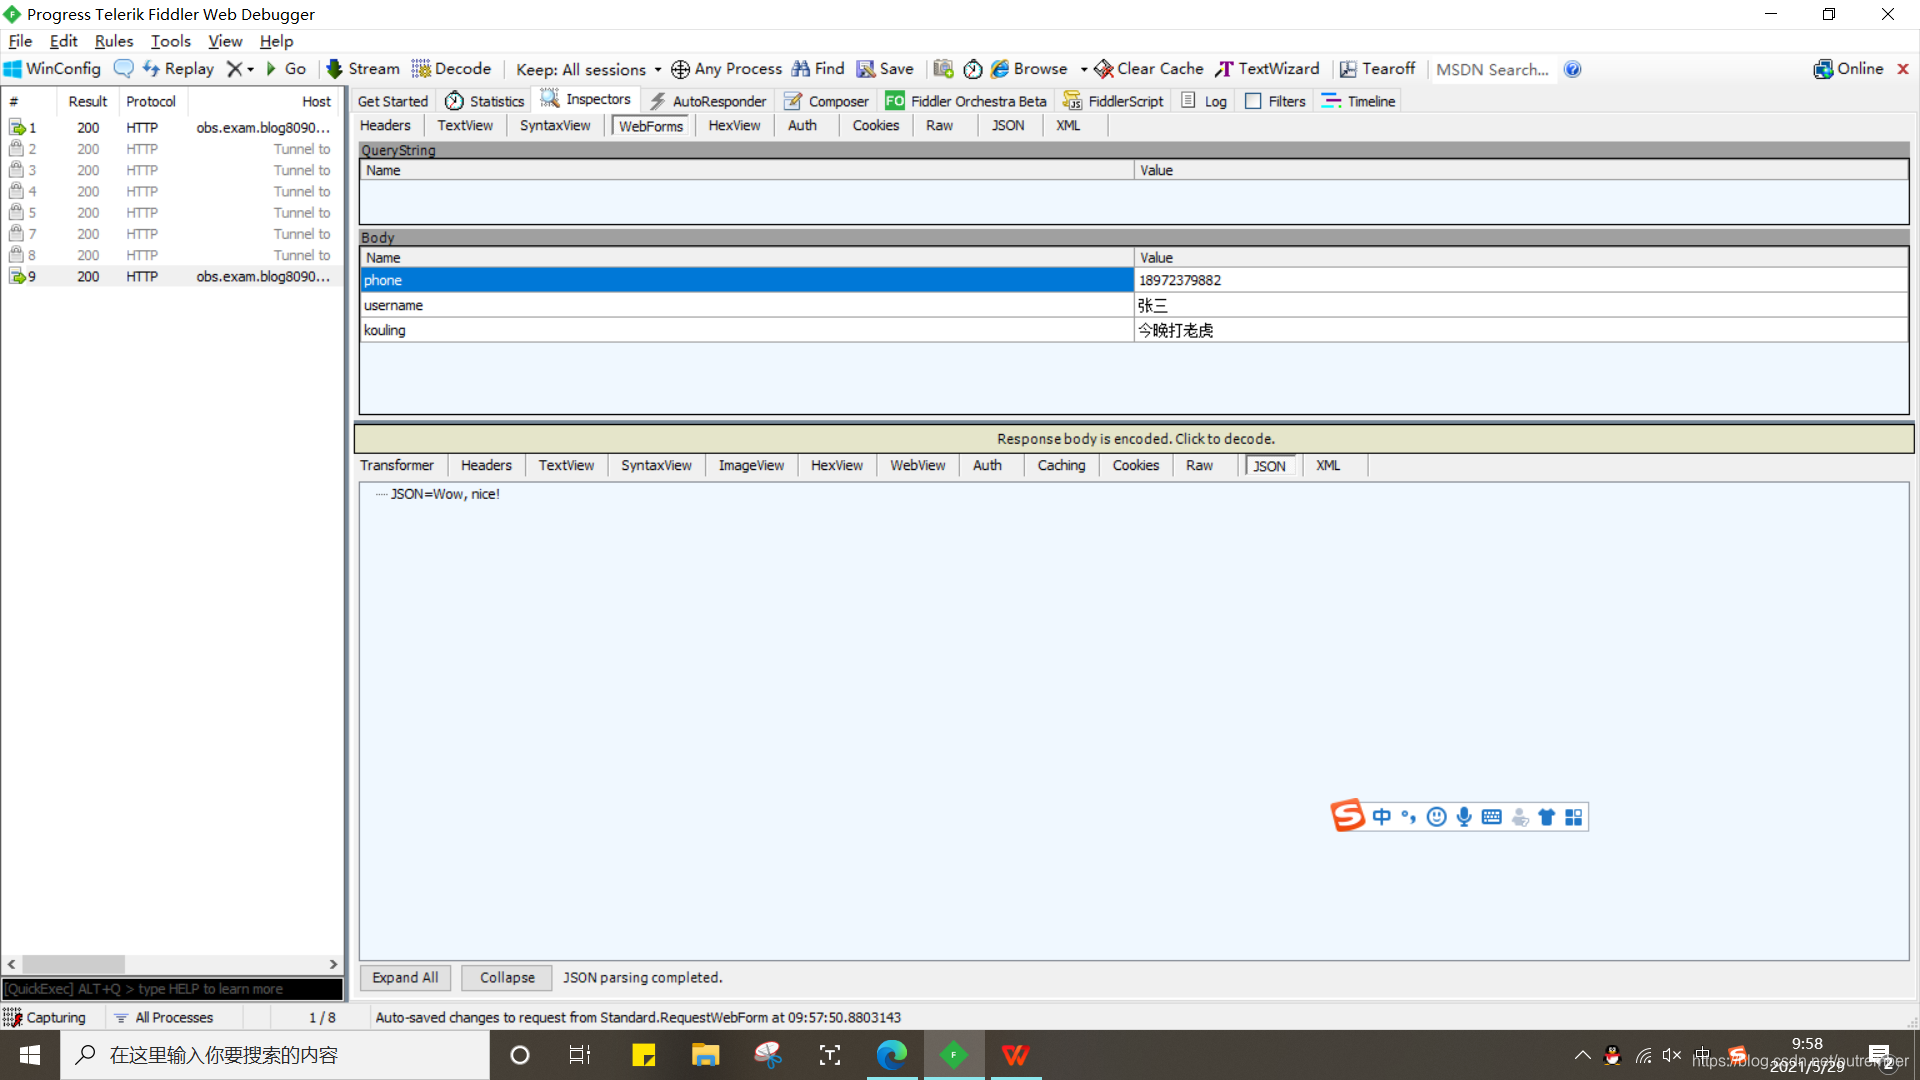Open the Fiddler Orchestra Beta tab
The height and width of the screenshot is (1080, 1920).
tap(966, 101)
